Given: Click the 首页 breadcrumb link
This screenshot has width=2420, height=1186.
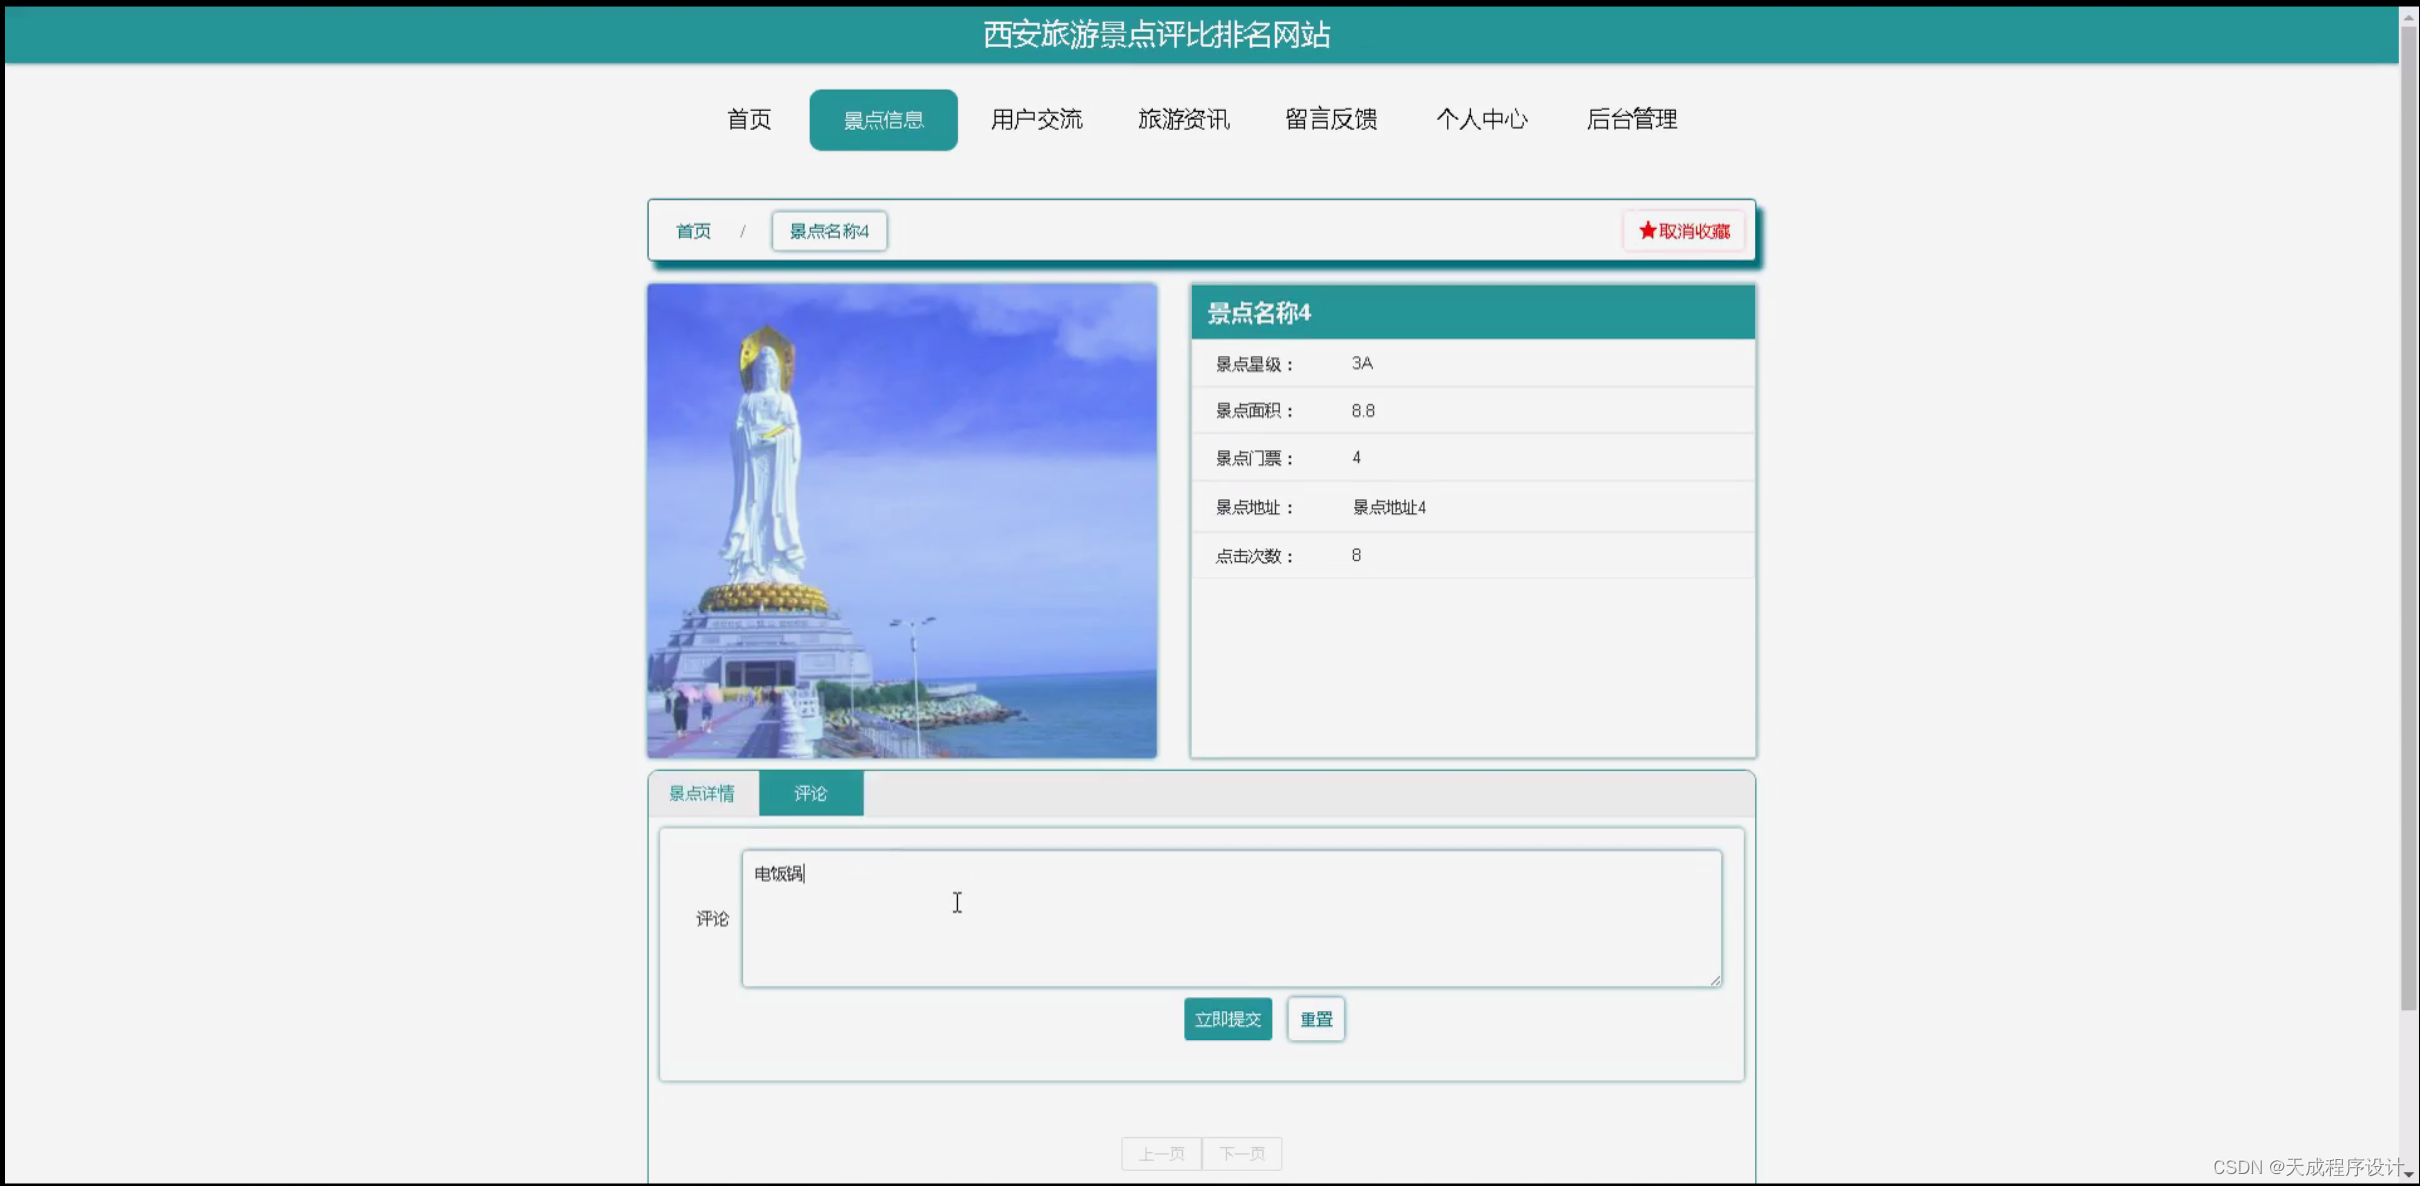Looking at the screenshot, I should (693, 231).
